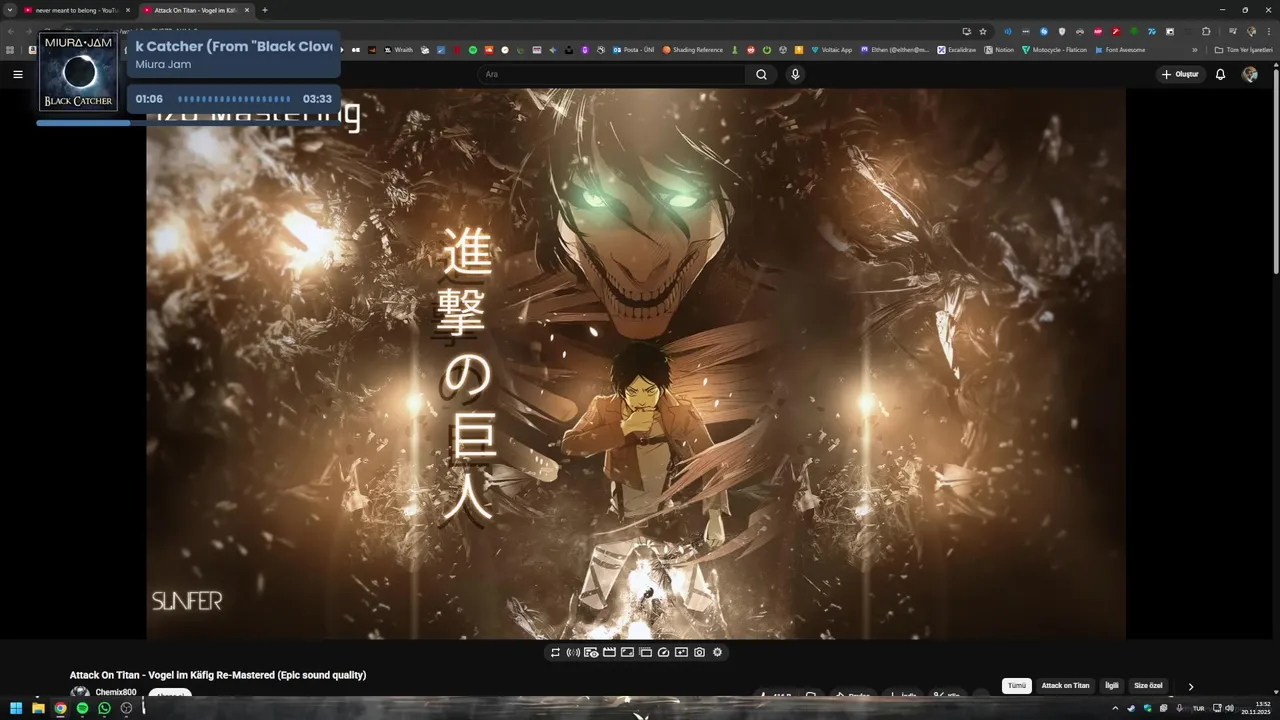1280x720 pixels.
Task: Open WhatsApp from the taskbar
Action: point(104,708)
